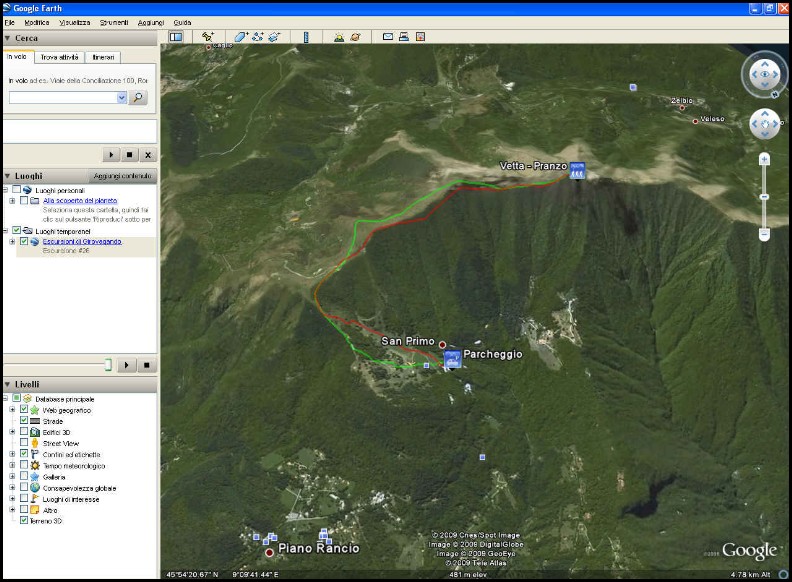This screenshot has height=582, width=792.
Task: Clear search results with X button
Action: [x=147, y=155]
